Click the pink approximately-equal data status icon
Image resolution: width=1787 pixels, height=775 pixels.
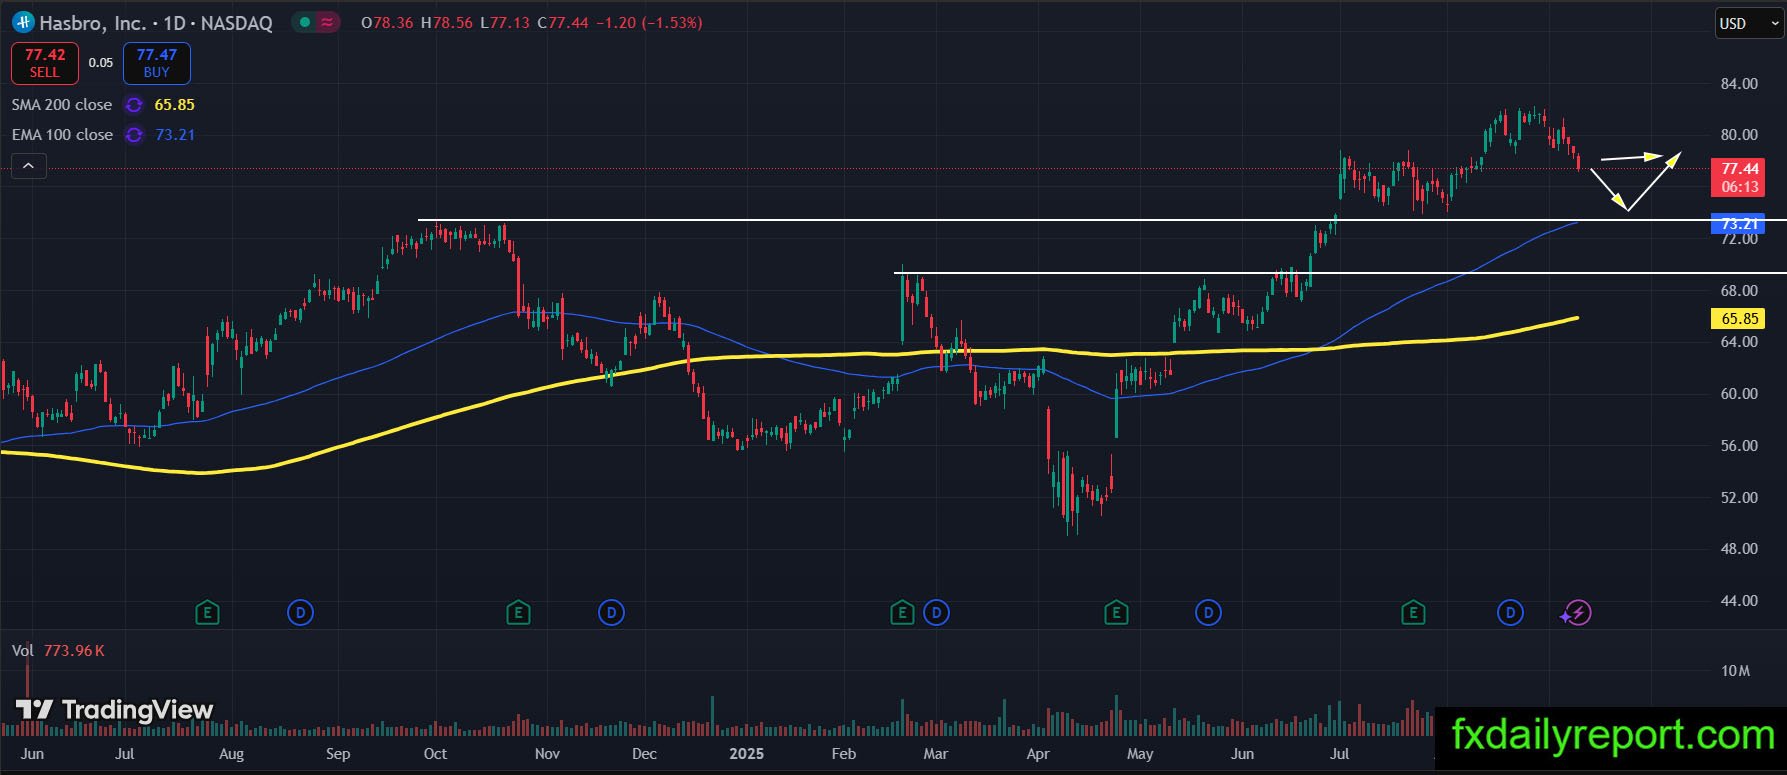coord(327,22)
